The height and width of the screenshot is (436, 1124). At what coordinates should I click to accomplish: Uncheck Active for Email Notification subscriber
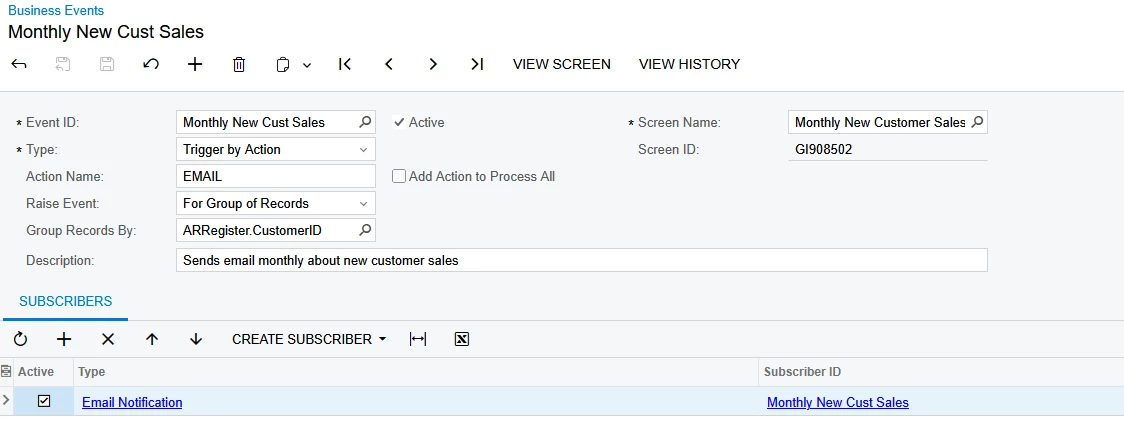point(44,402)
